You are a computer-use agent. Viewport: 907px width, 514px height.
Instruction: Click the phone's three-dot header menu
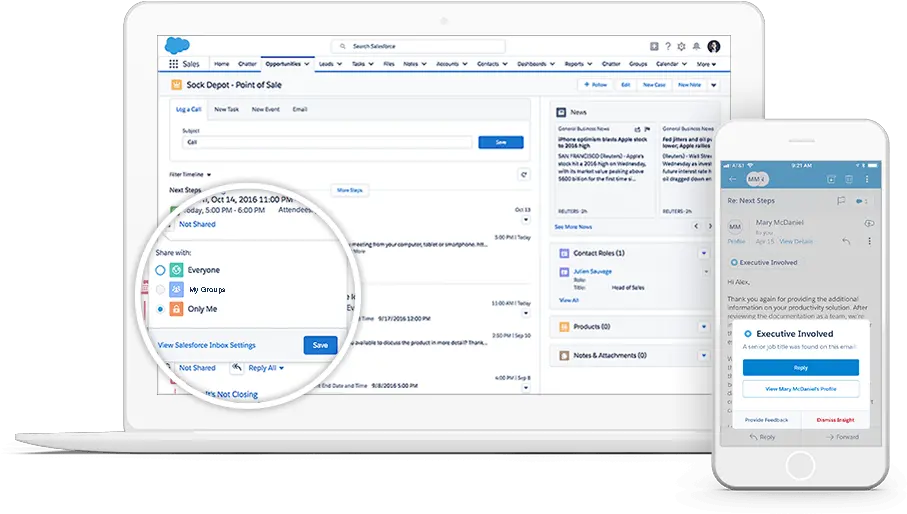[x=867, y=179]
